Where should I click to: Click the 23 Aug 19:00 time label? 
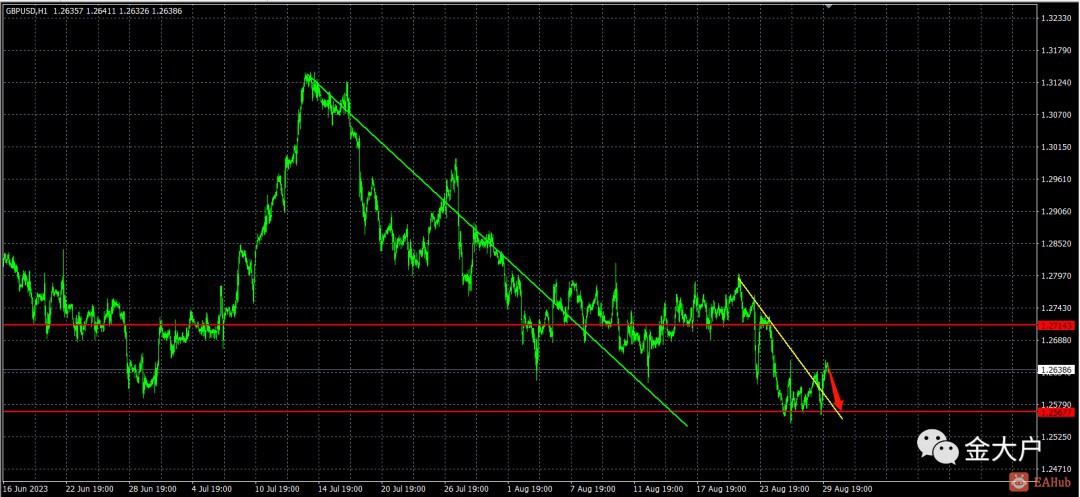click(785, 489)
